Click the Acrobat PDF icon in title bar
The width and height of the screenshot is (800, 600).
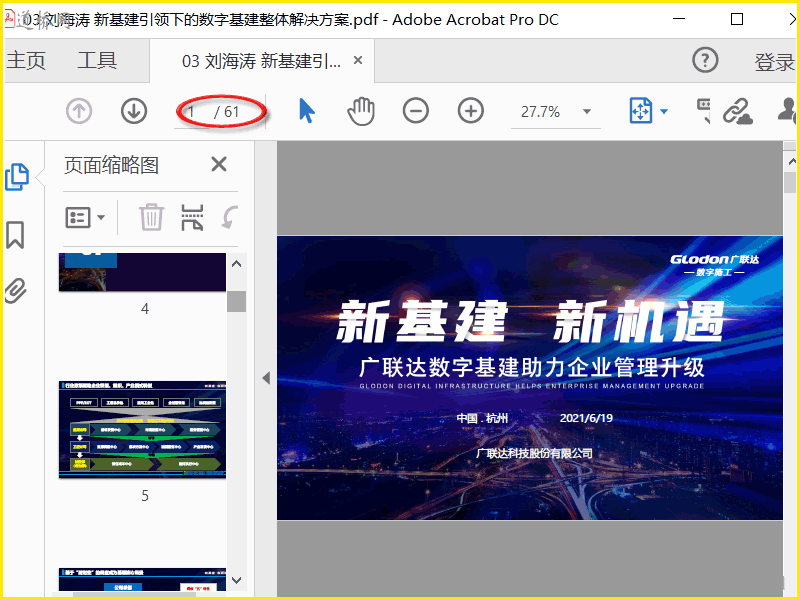tap(10, 18)
